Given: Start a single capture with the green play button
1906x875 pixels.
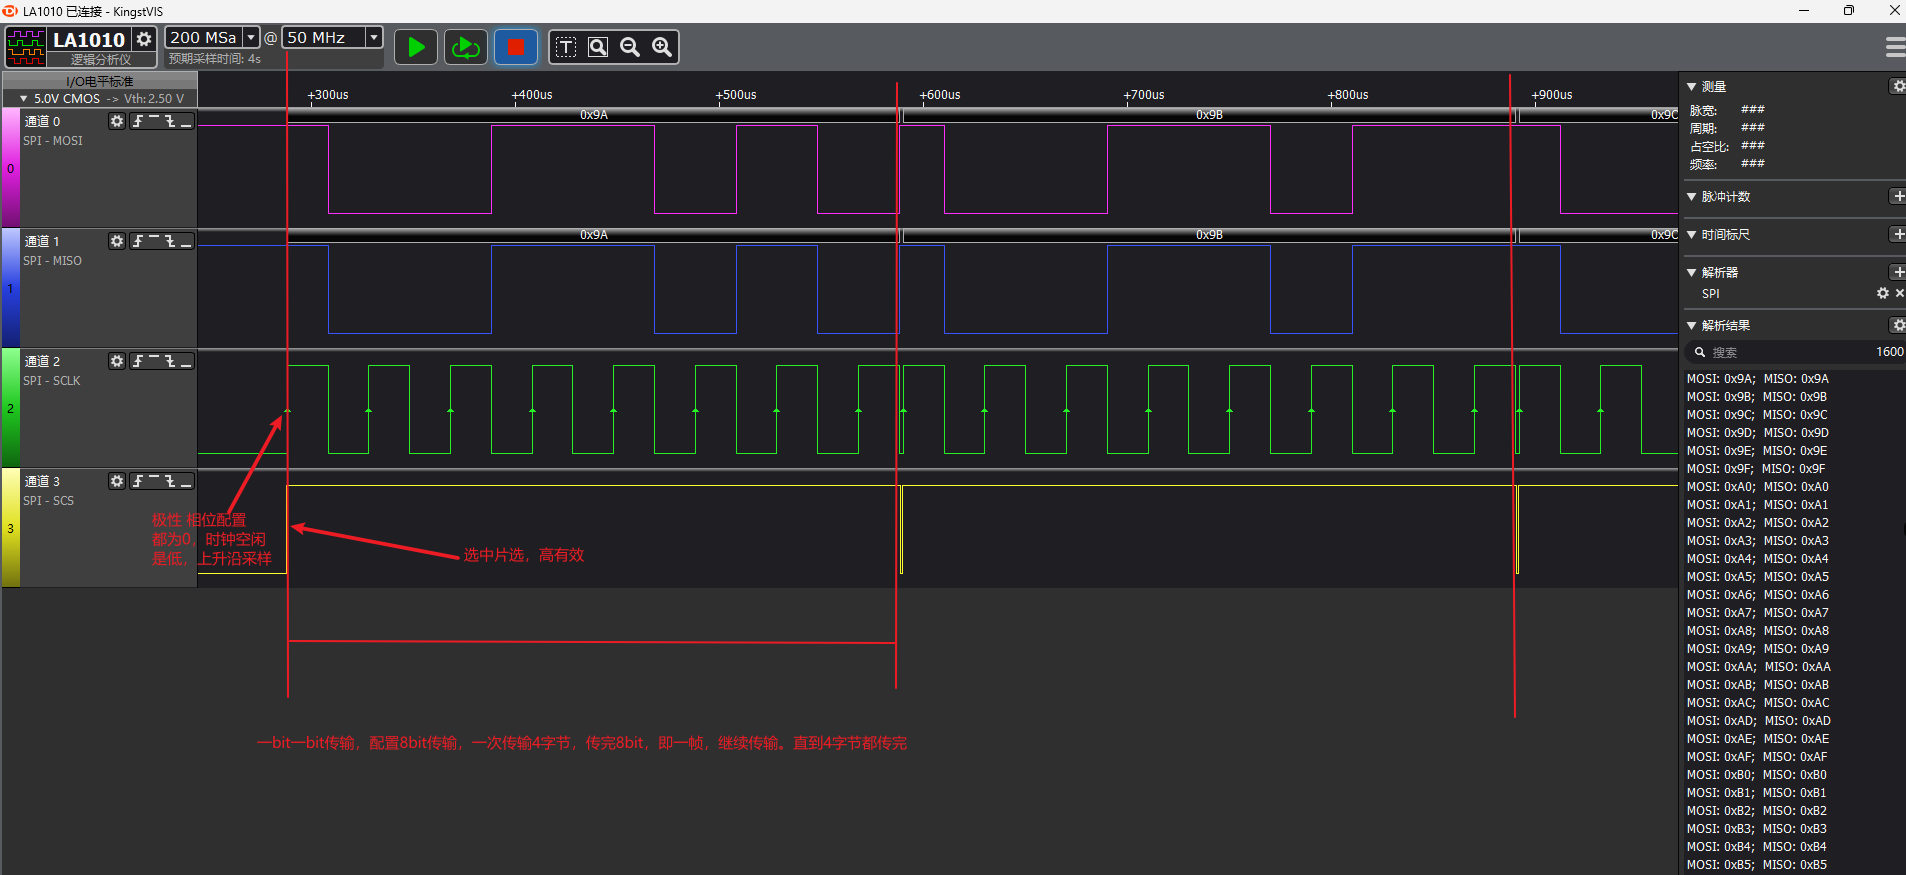Looking at the screenshot, I should 416,47.
